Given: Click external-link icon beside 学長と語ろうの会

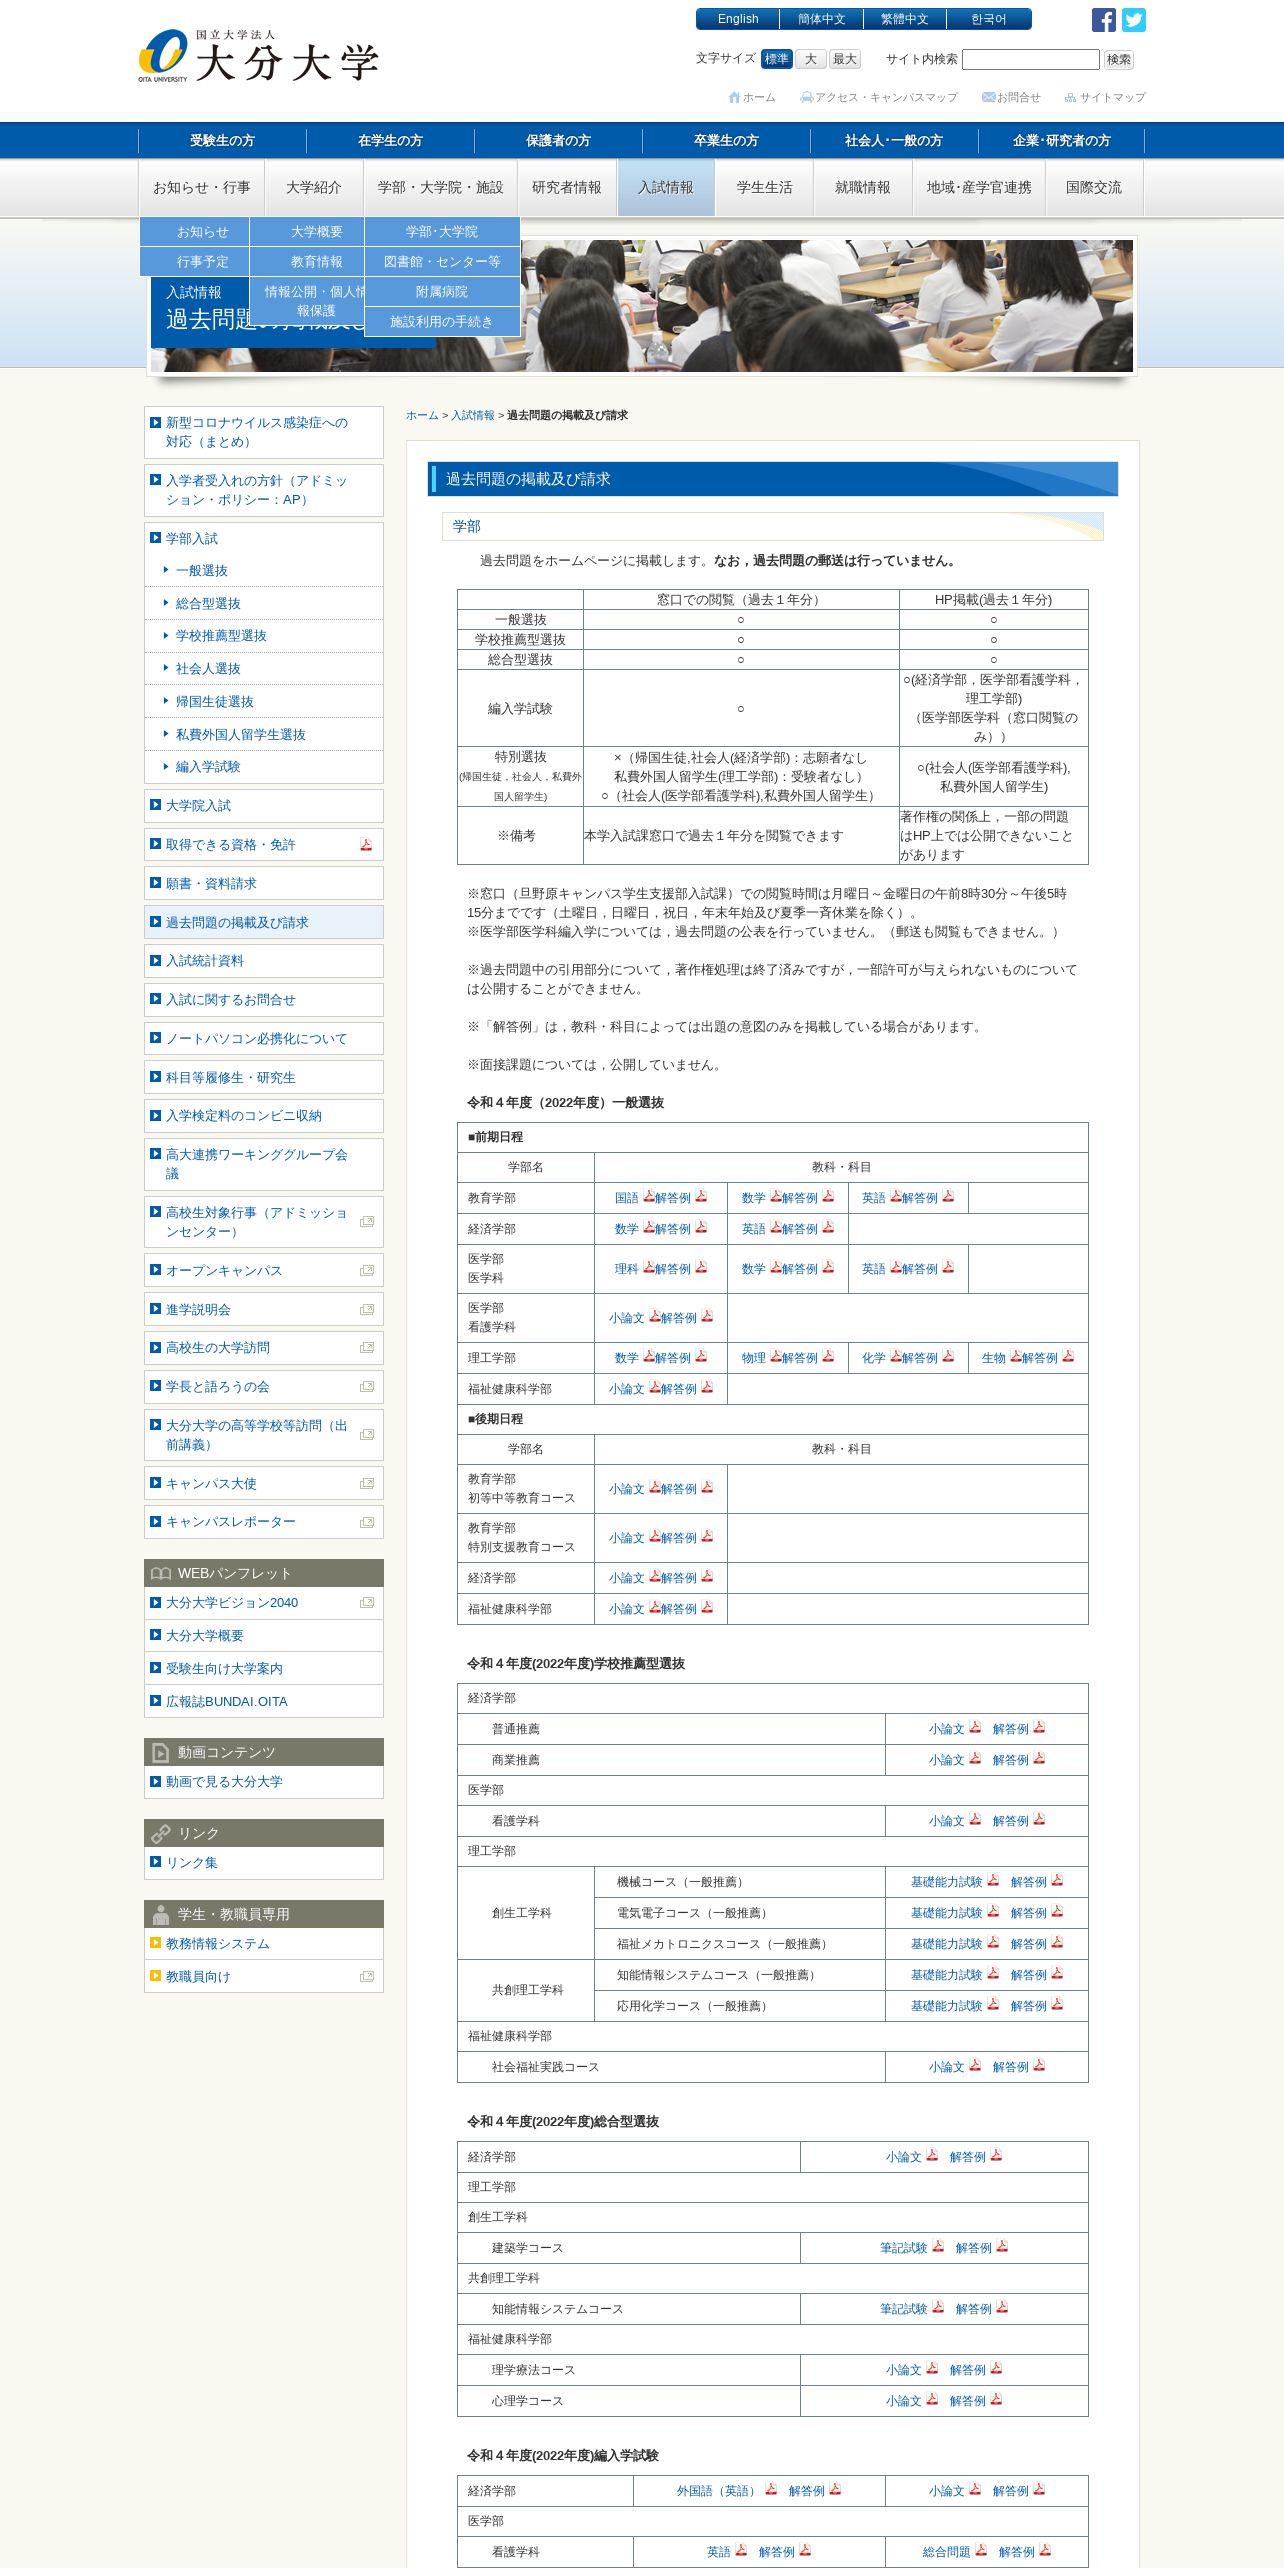Looking at the screenshot, I should coord(367,1387).
